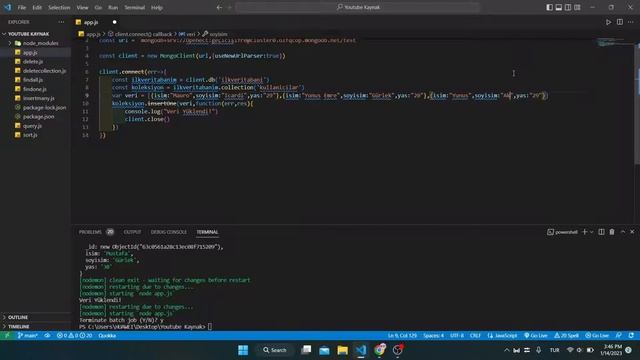Switch to Output panel tab
The height and width of the screenshot is (360, 640).
coord(132,232)
